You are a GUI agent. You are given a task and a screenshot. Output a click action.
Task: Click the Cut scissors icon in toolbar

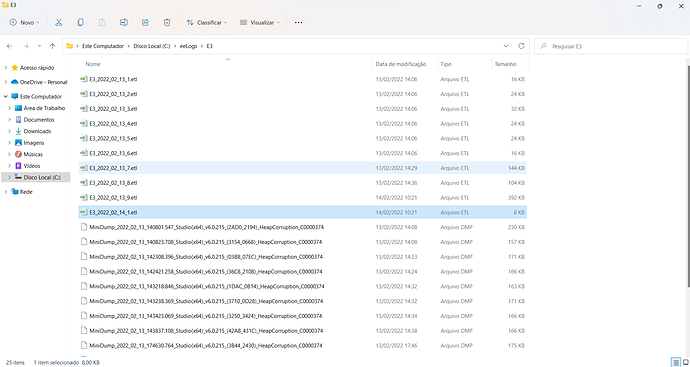tap(59, 22)
